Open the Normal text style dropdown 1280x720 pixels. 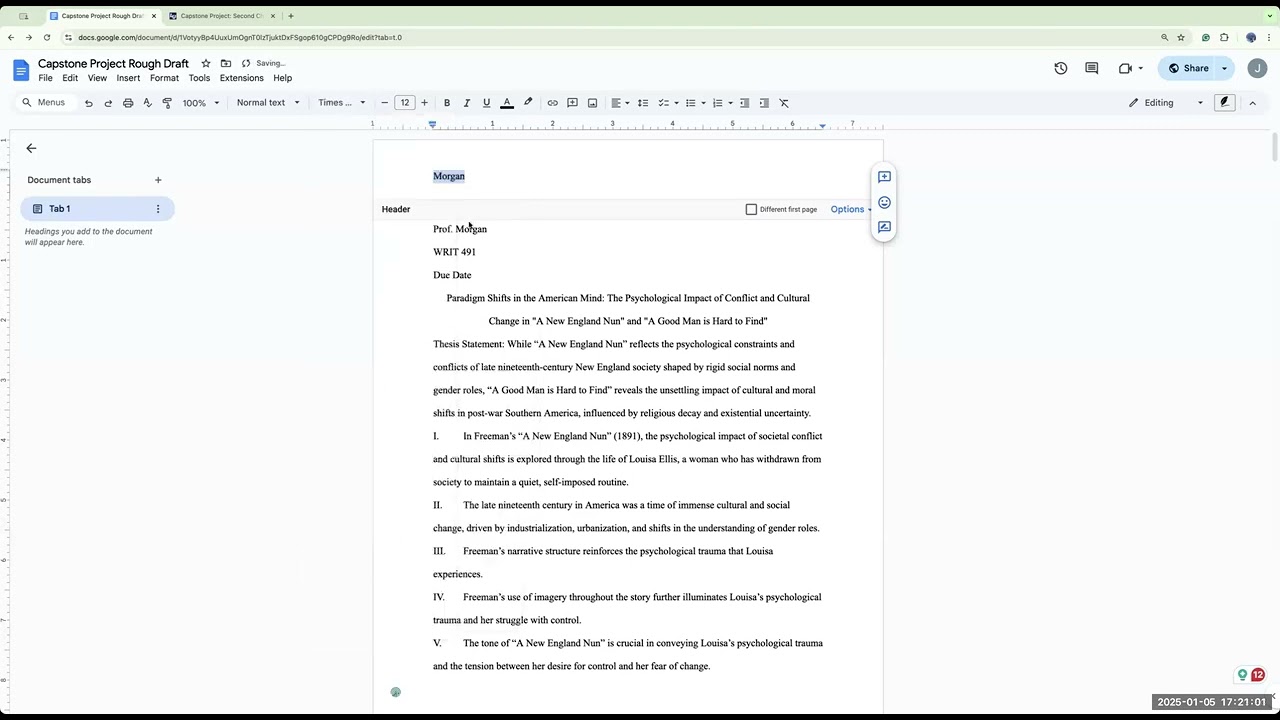[x=268, y=103]
